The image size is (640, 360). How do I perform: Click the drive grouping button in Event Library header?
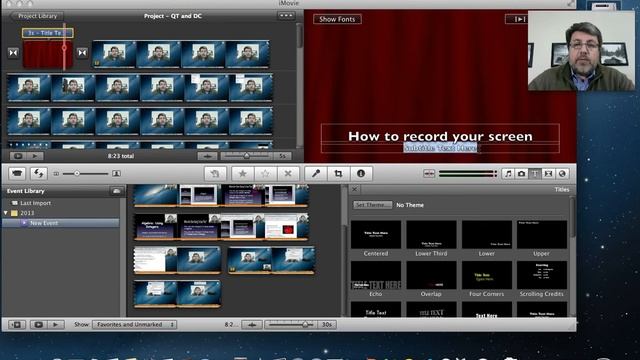click(116, 191)
